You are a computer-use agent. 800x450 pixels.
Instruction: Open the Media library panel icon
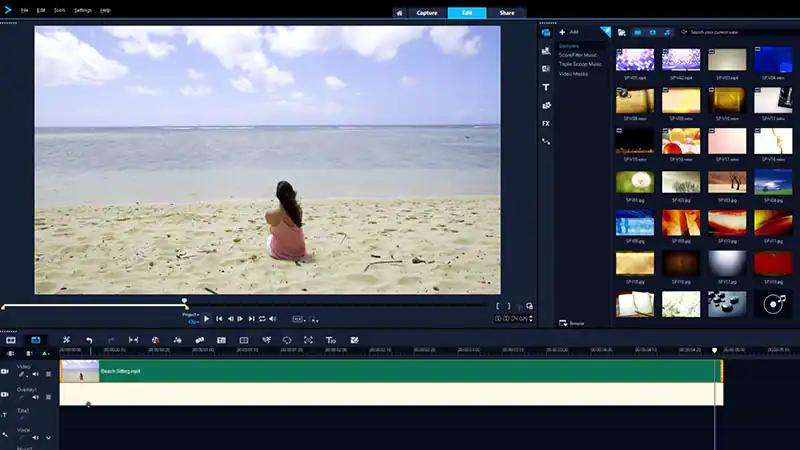(546, 32)
